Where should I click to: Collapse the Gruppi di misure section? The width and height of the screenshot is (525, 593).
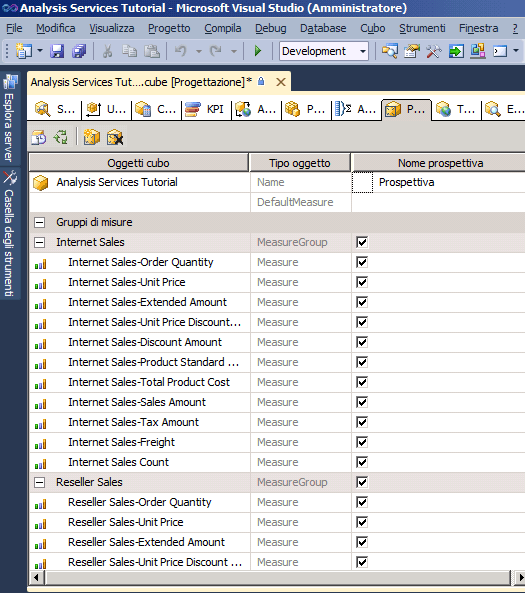point(39,222)
